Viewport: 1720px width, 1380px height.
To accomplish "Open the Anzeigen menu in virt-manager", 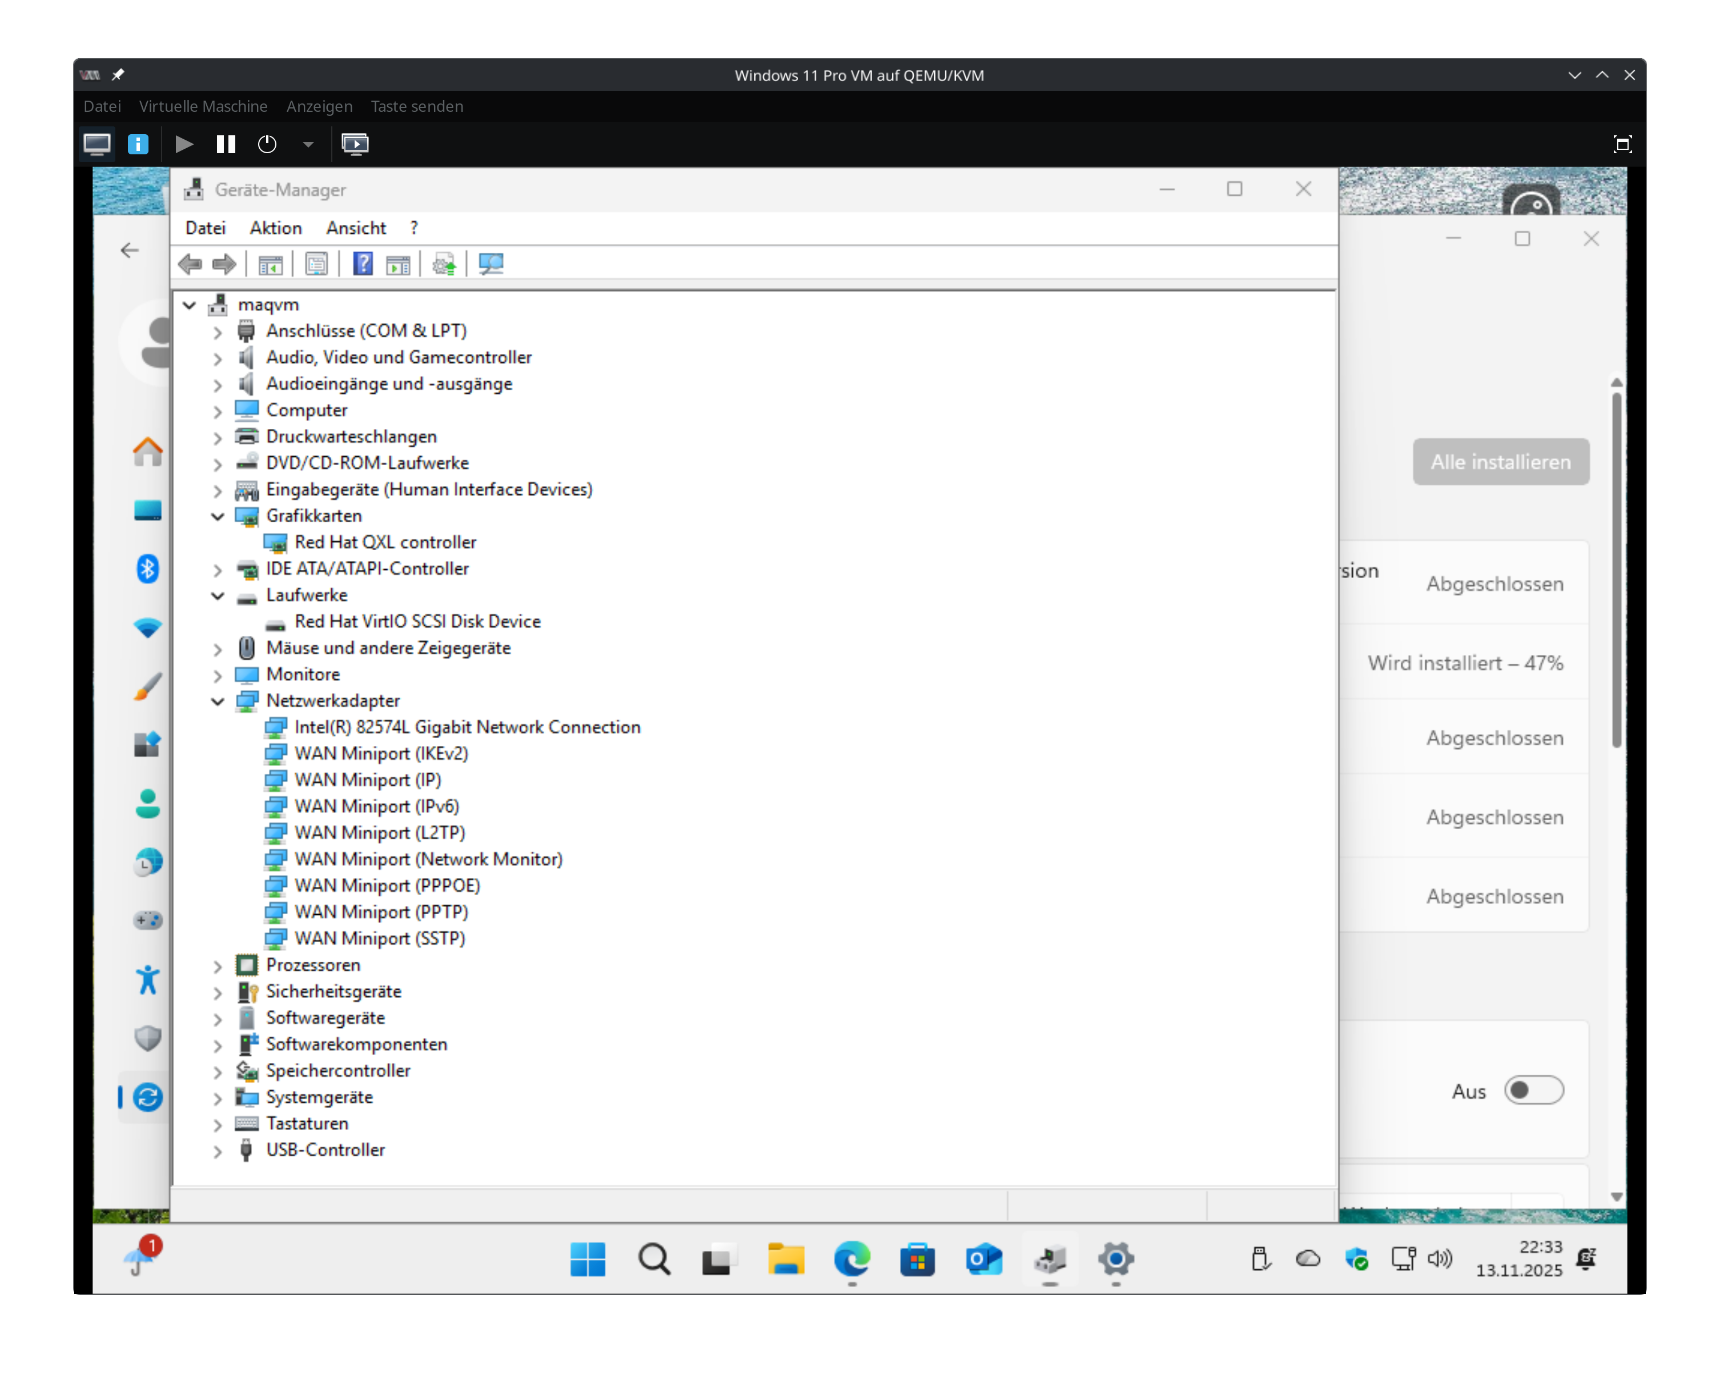I will coord(319,106).
